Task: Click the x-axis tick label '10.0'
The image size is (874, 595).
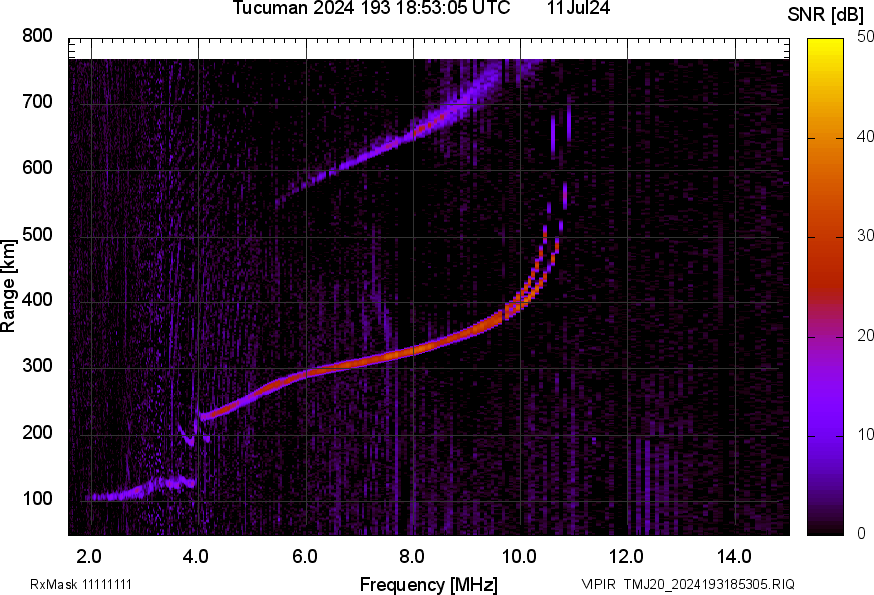Action: tap(519, 557)
